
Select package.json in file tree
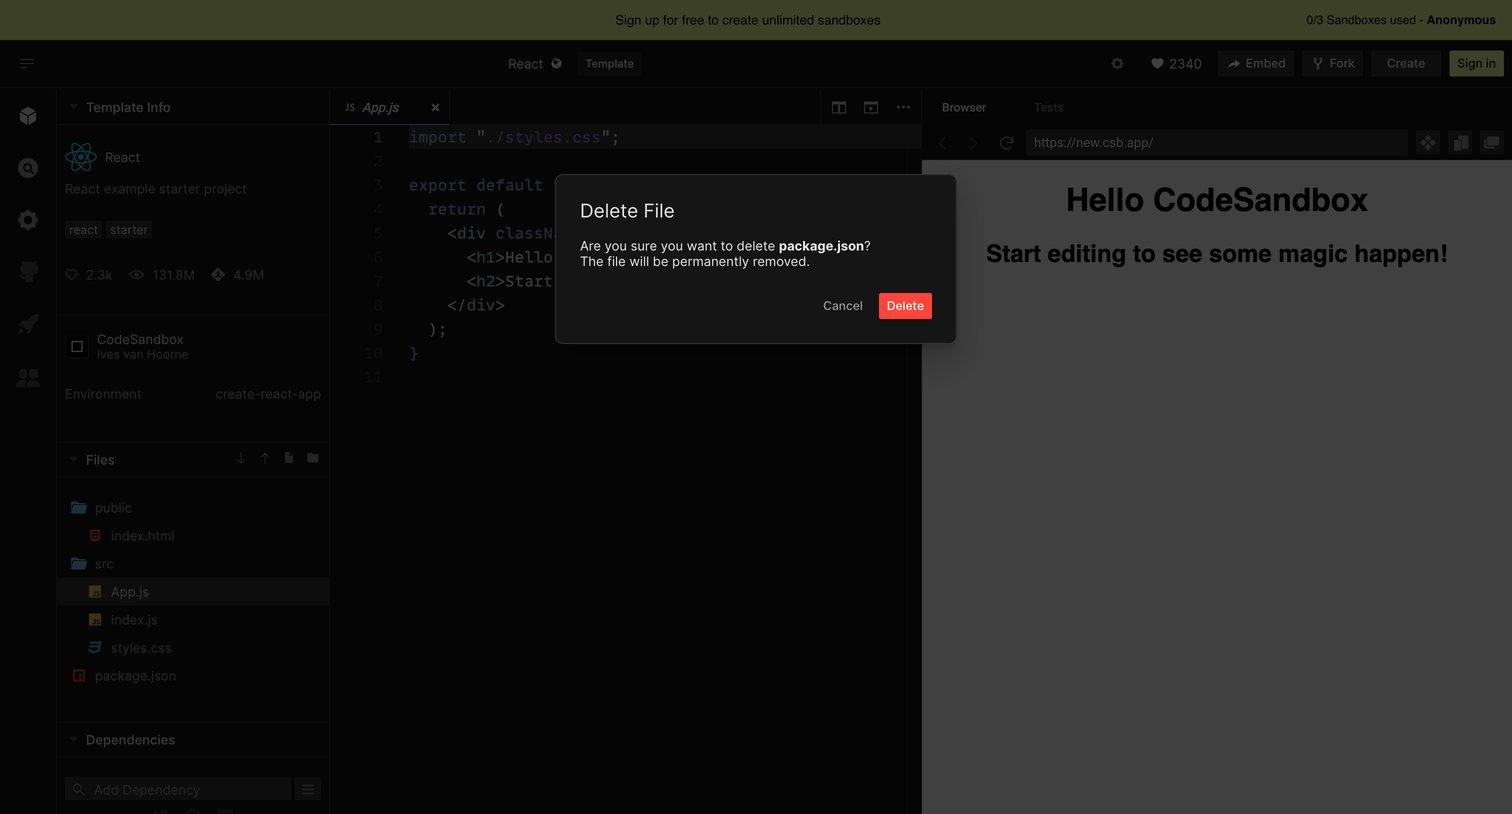(193, 676)
